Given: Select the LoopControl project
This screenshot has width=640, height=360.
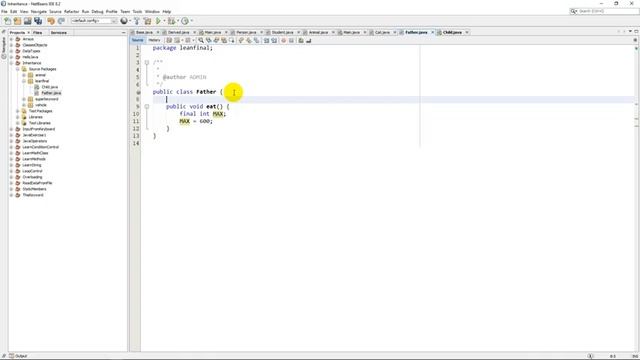Looking at the screenshot, I should pos(33,171).
